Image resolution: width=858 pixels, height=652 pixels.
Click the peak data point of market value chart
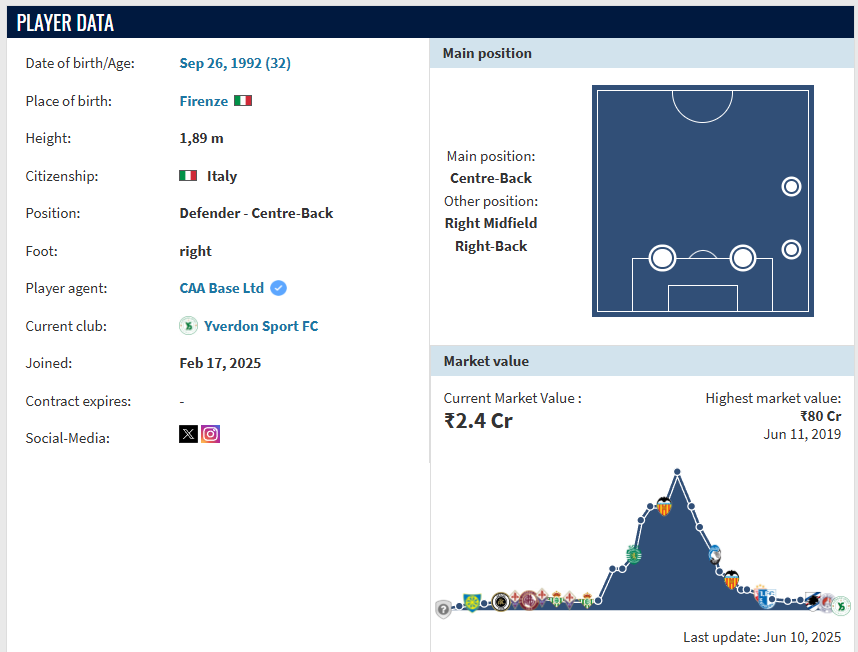677,471
